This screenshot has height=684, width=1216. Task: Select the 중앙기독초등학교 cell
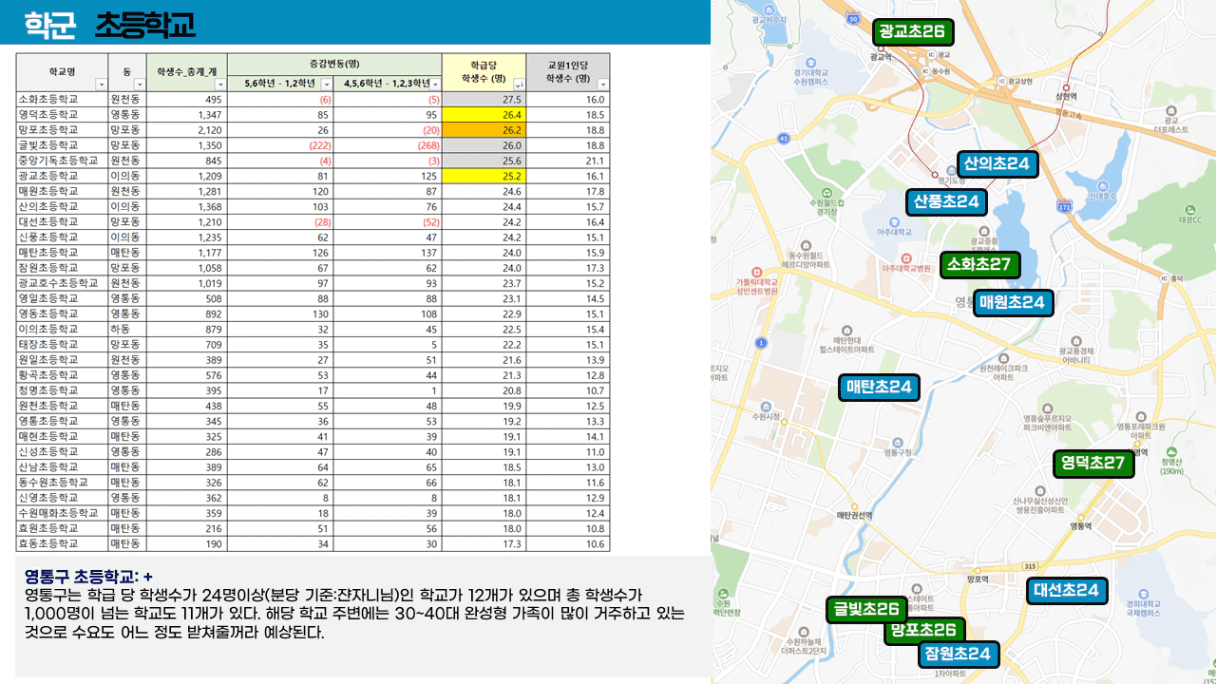click(62, 160)
